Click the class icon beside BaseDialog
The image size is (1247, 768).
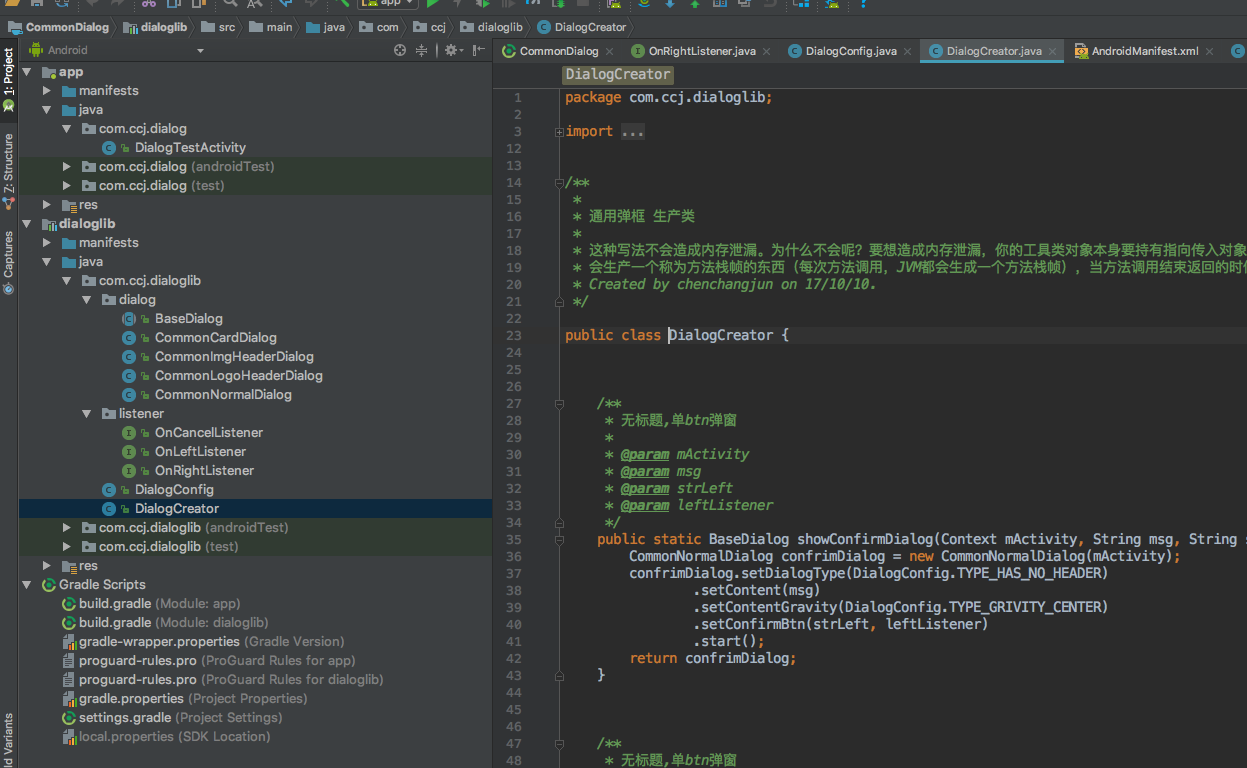[129, 319]
